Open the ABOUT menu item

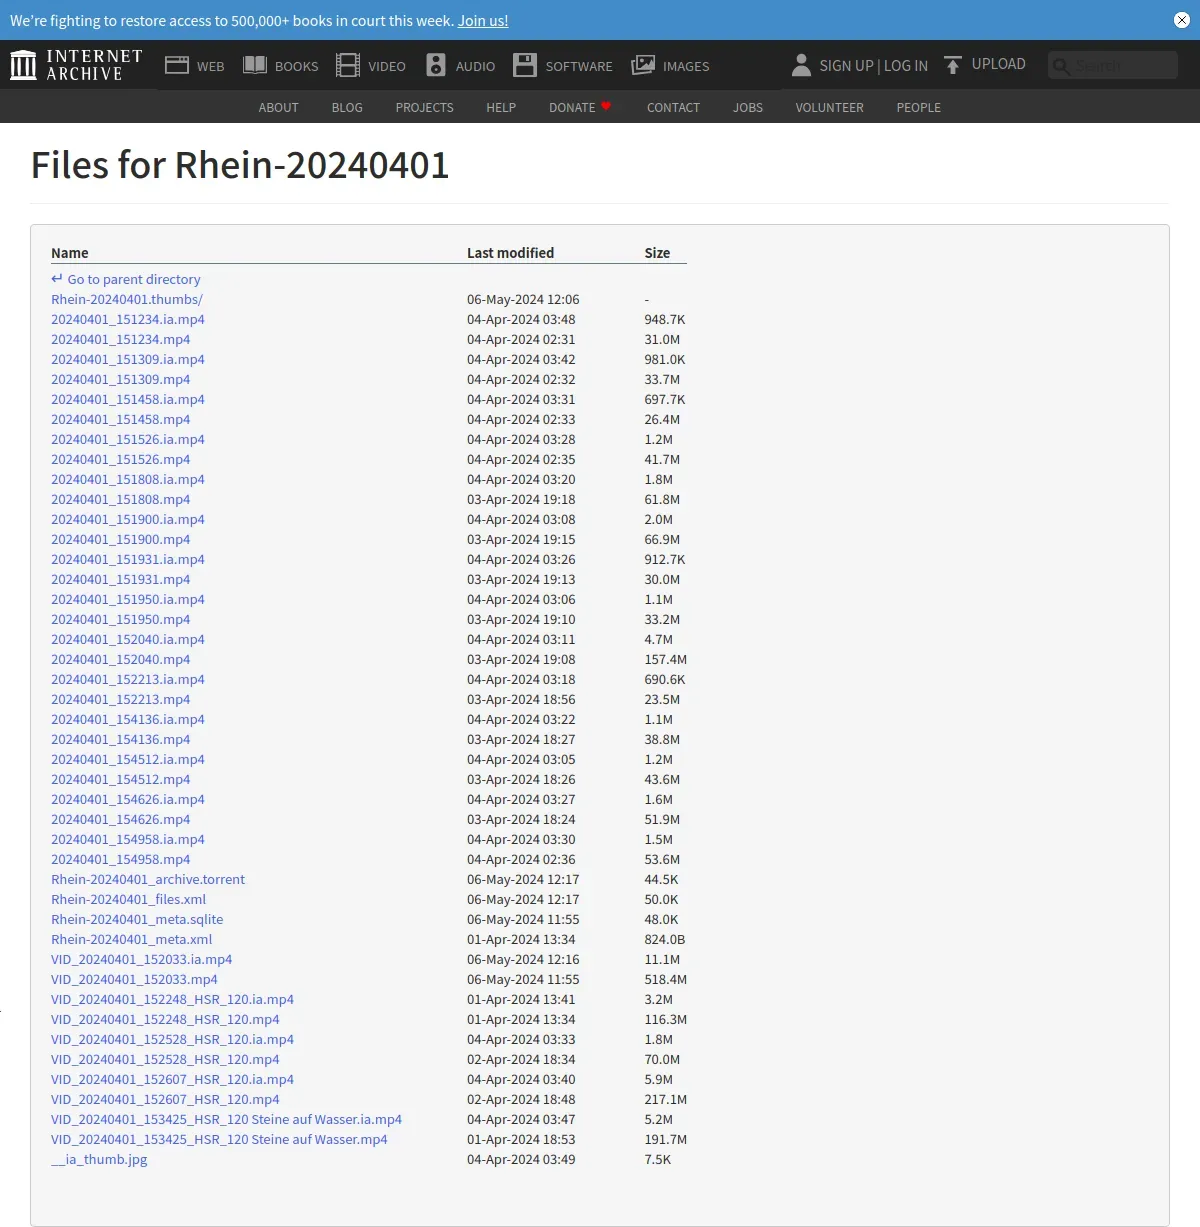pyautogui.click(x=279, y=107)
